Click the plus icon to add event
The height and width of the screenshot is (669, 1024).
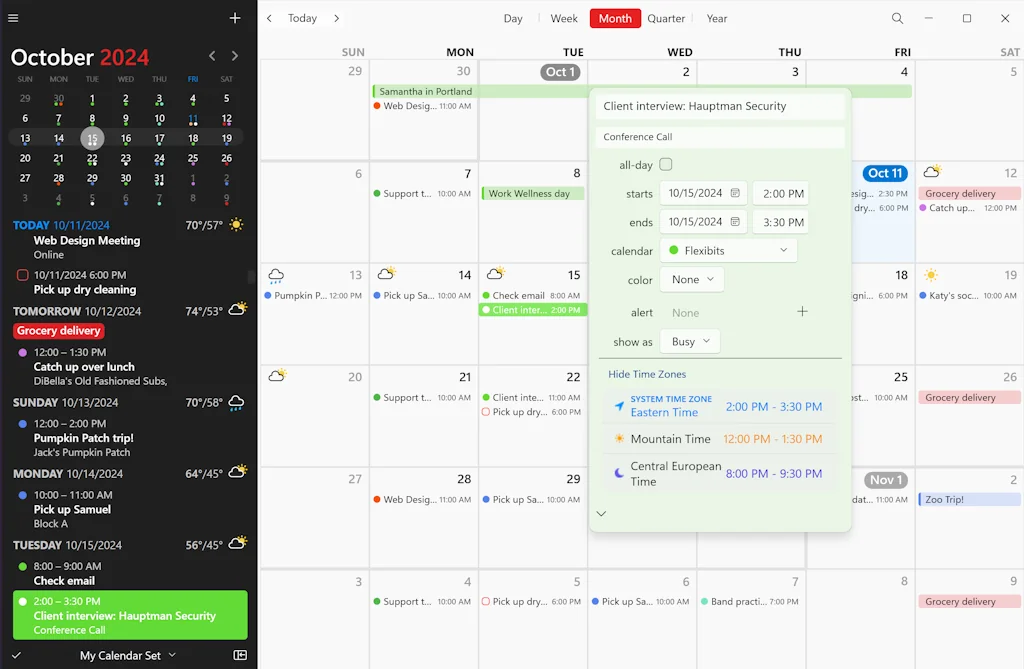(235, 18)
